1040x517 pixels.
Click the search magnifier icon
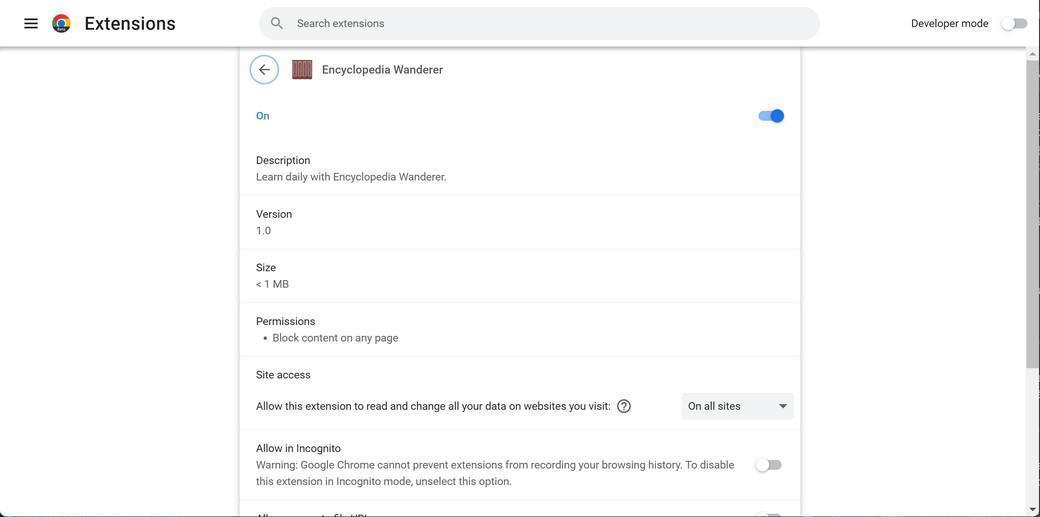pyautogui.click(x=277, y=23)
